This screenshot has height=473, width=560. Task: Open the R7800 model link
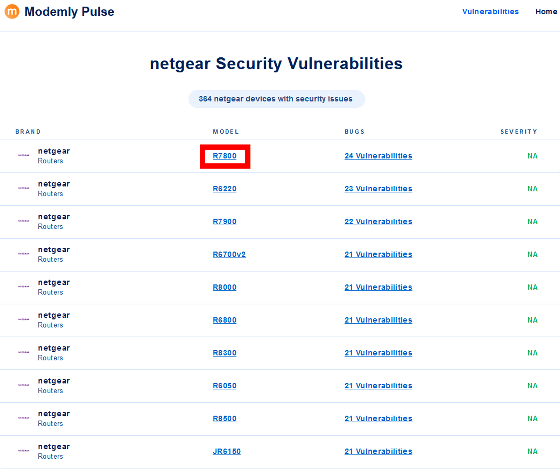click(x=225, y=156)
